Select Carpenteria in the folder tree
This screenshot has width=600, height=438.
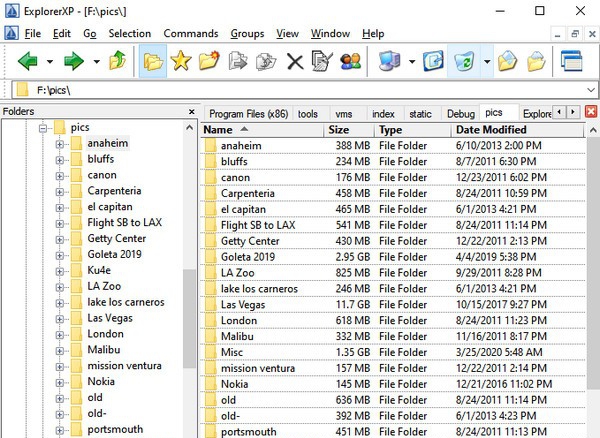pos(114,191)
